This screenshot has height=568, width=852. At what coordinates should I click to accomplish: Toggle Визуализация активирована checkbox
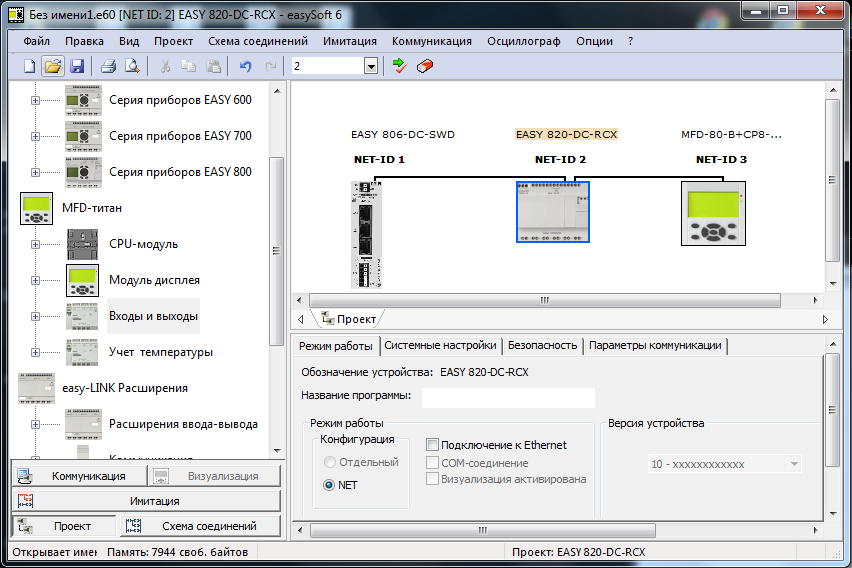(x=433, y=479)
